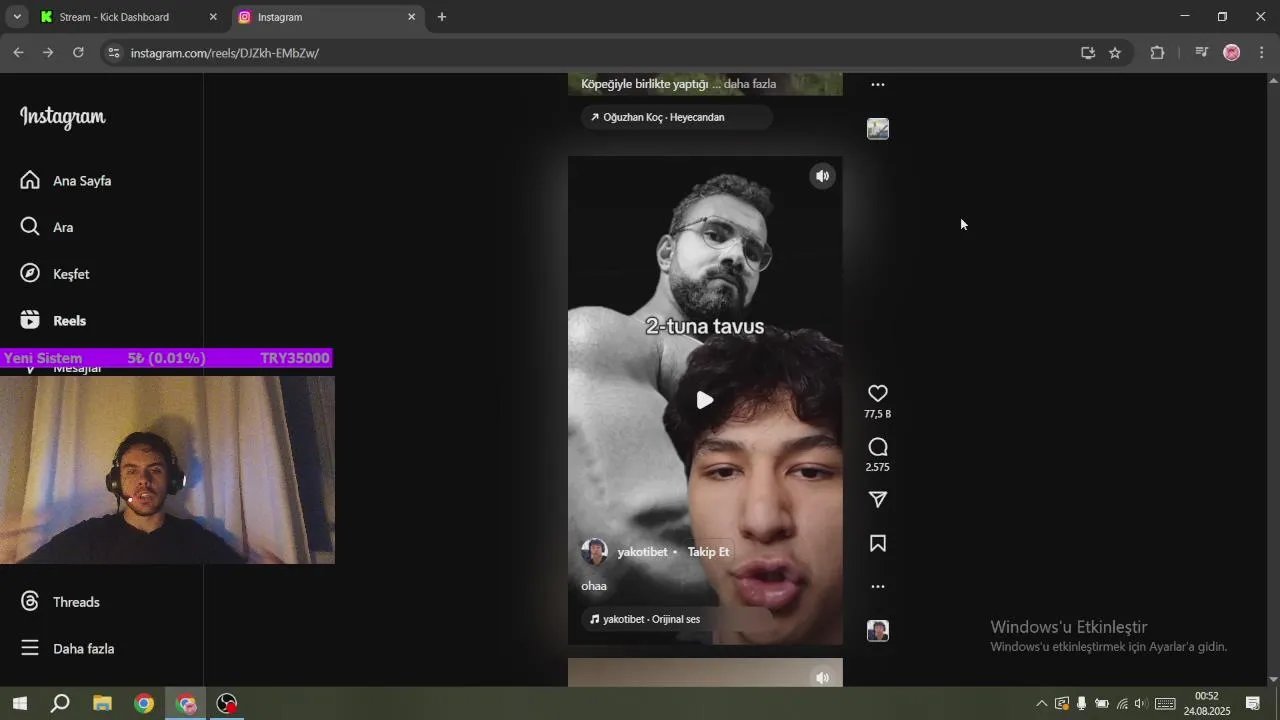
Task: Go back in browser
Action: (x=18, y=53)
